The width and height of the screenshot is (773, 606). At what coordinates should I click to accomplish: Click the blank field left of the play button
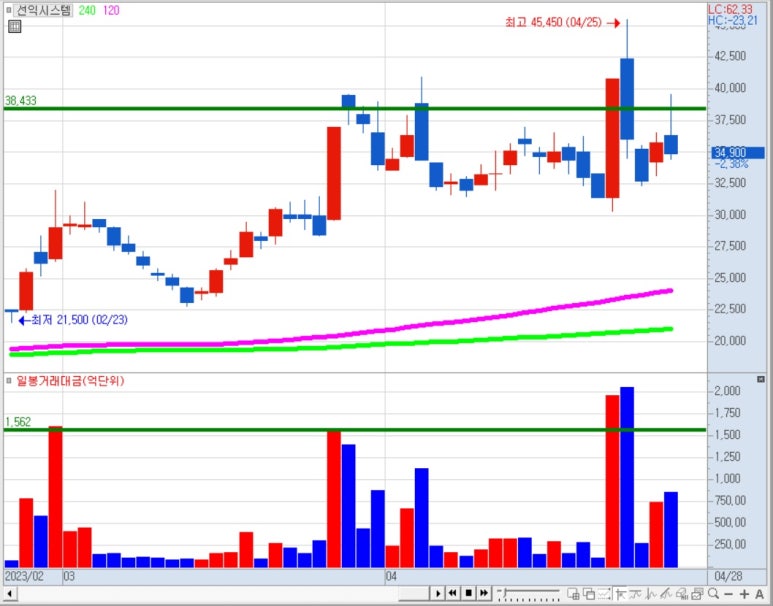coord(414,593)
